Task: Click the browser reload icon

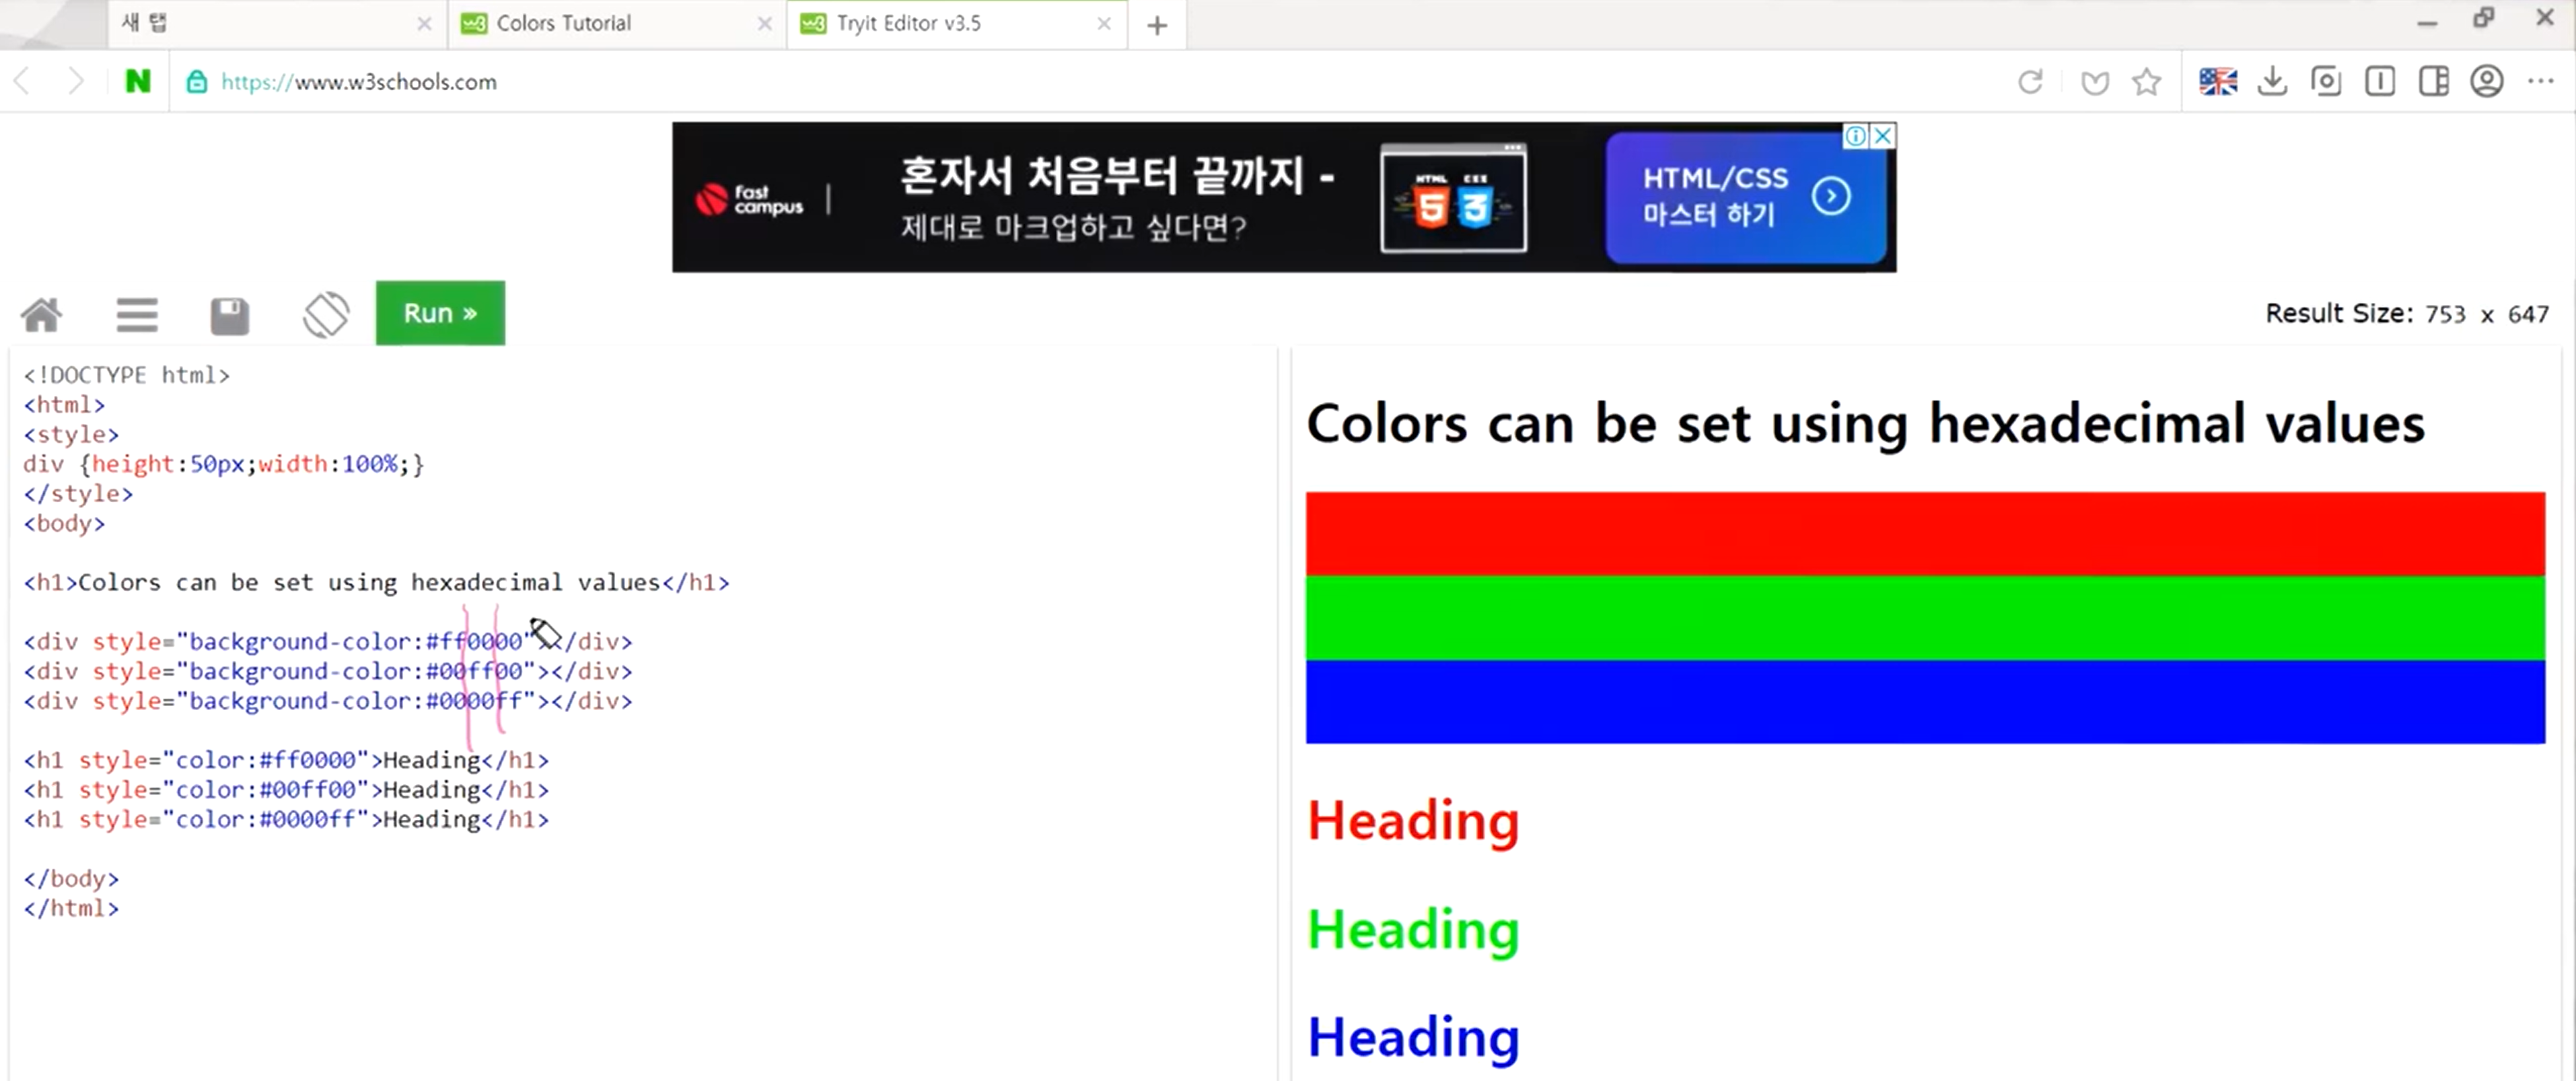Action: click(x=2030, y=81)
